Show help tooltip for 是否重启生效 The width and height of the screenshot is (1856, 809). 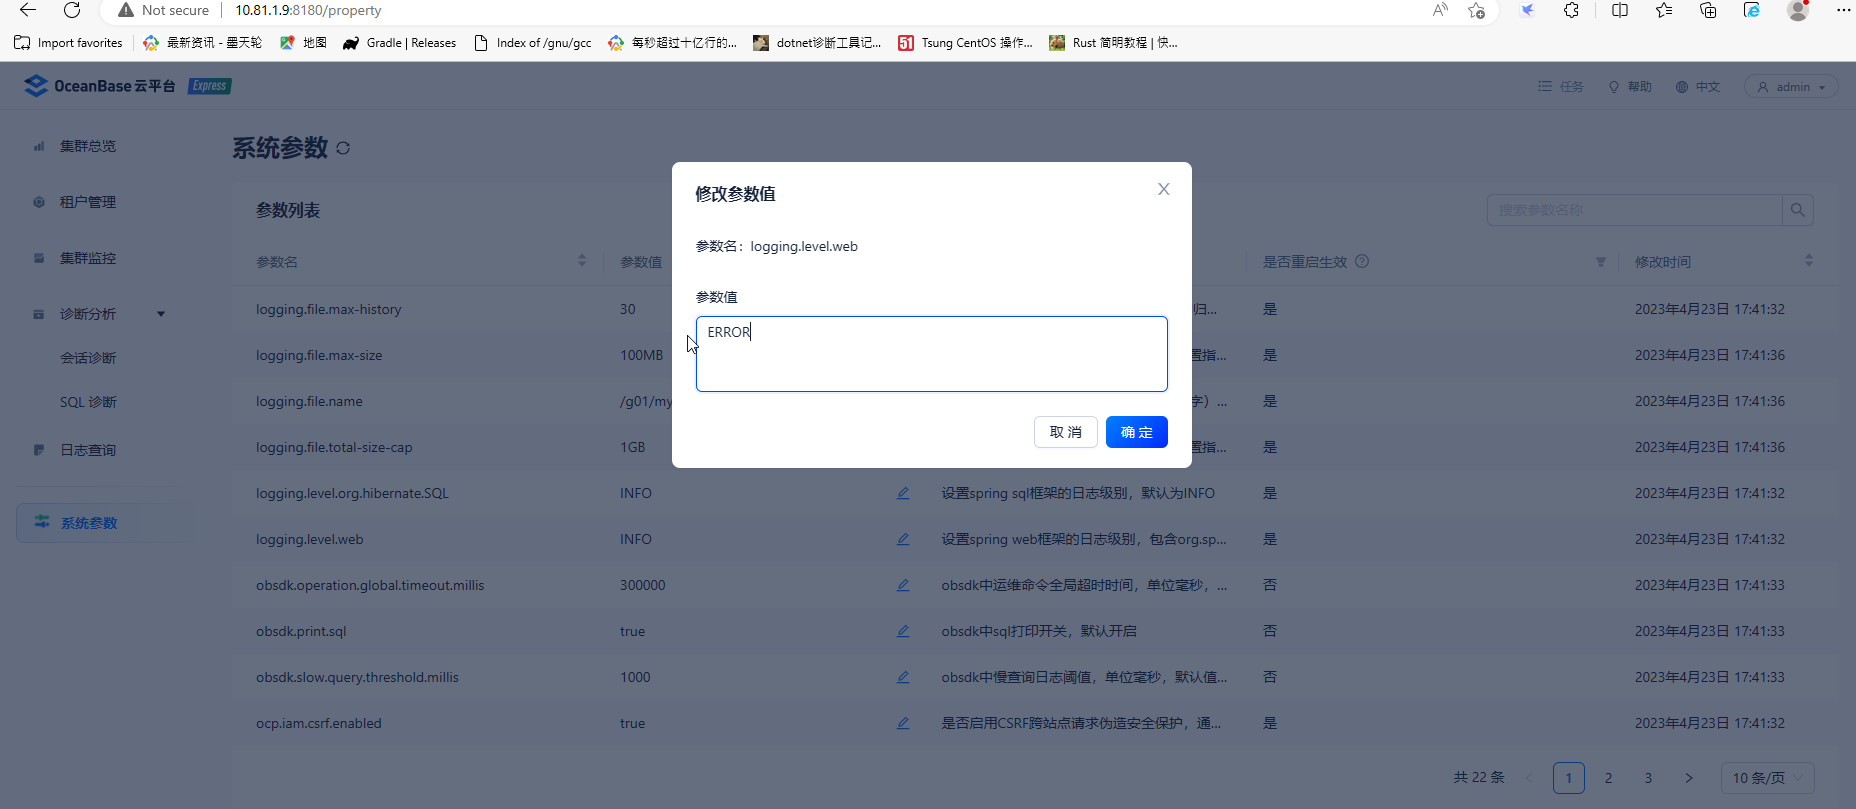click(1362, 261)
